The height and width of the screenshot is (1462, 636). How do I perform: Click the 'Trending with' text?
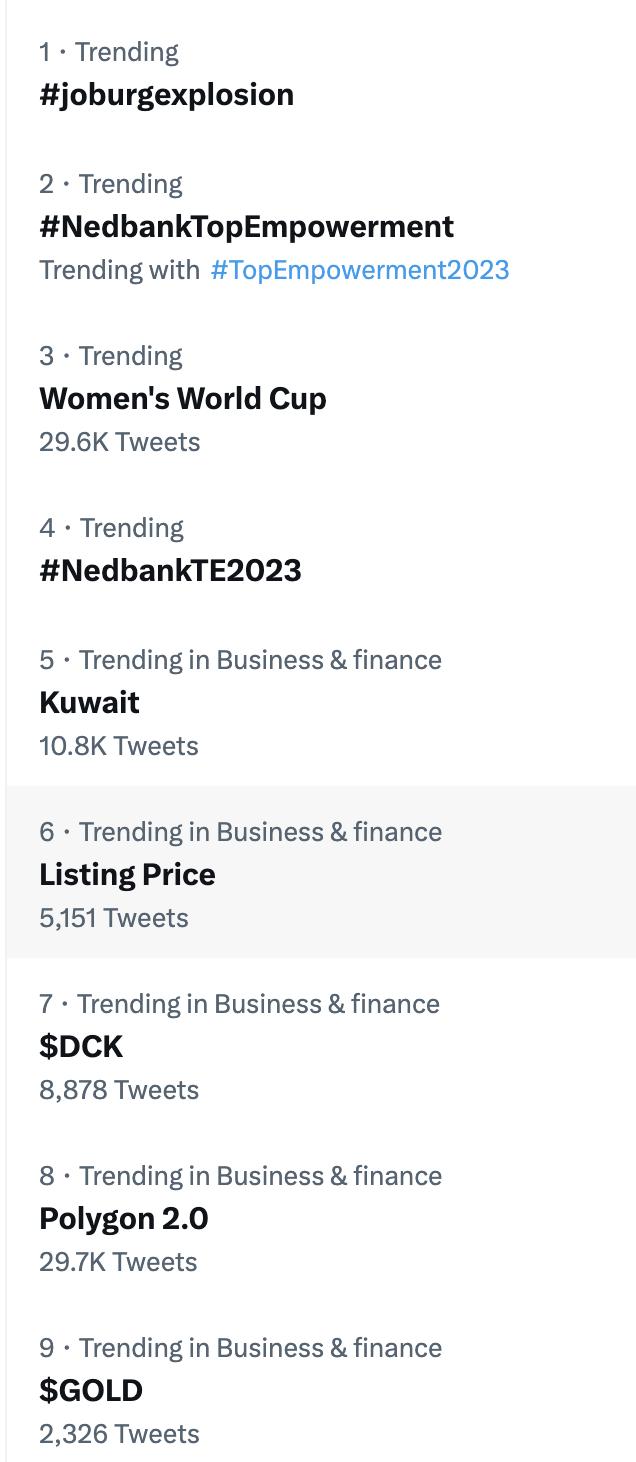119,270
